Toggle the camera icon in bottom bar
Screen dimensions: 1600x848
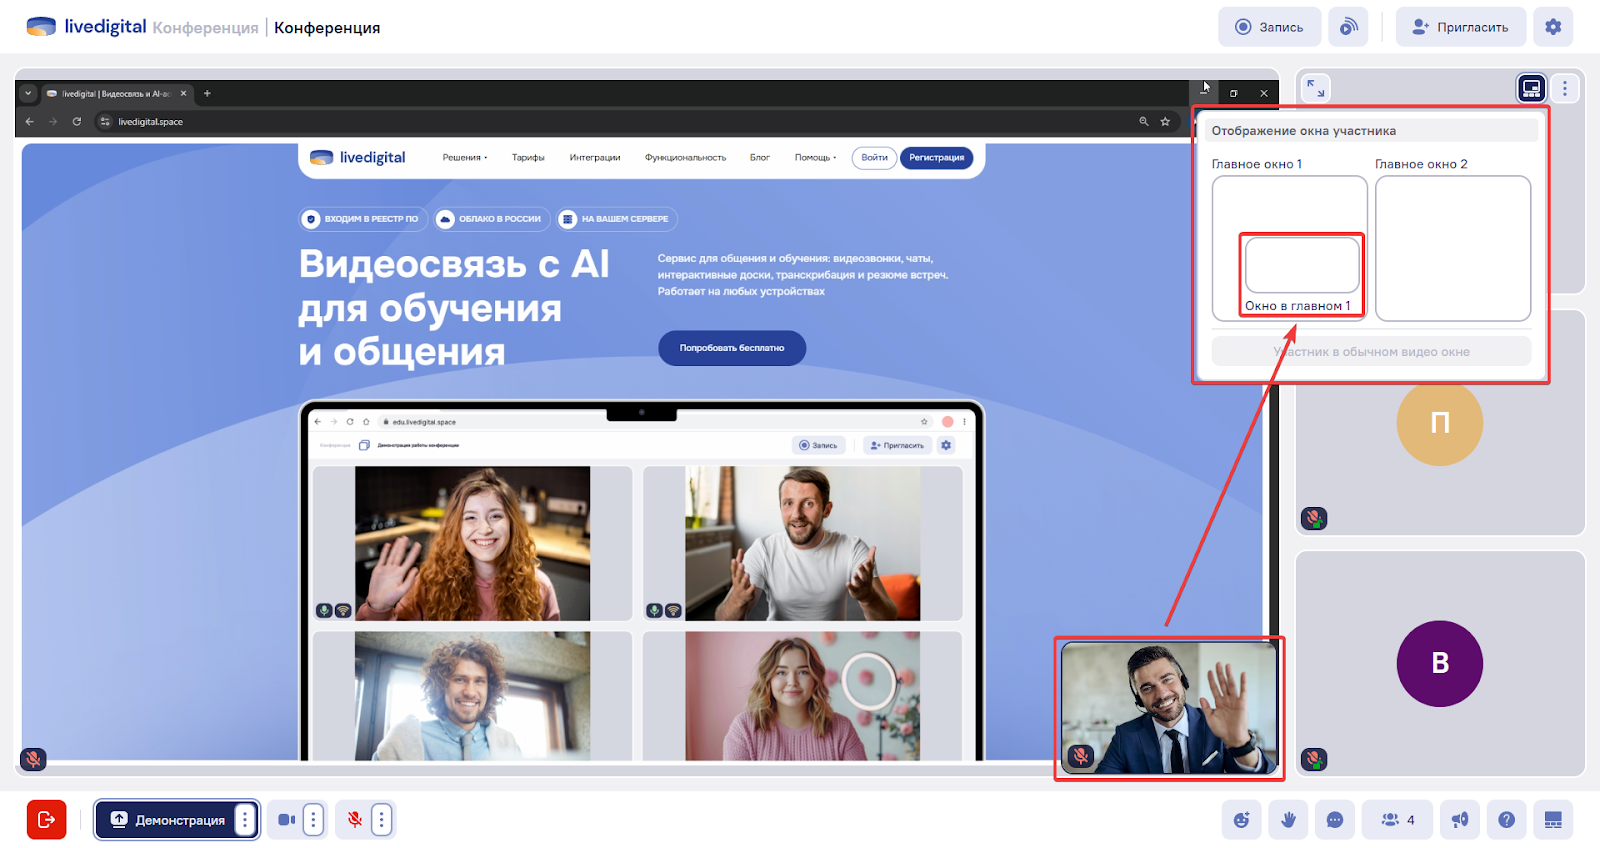pyautogui.click(x=286, y=820)
